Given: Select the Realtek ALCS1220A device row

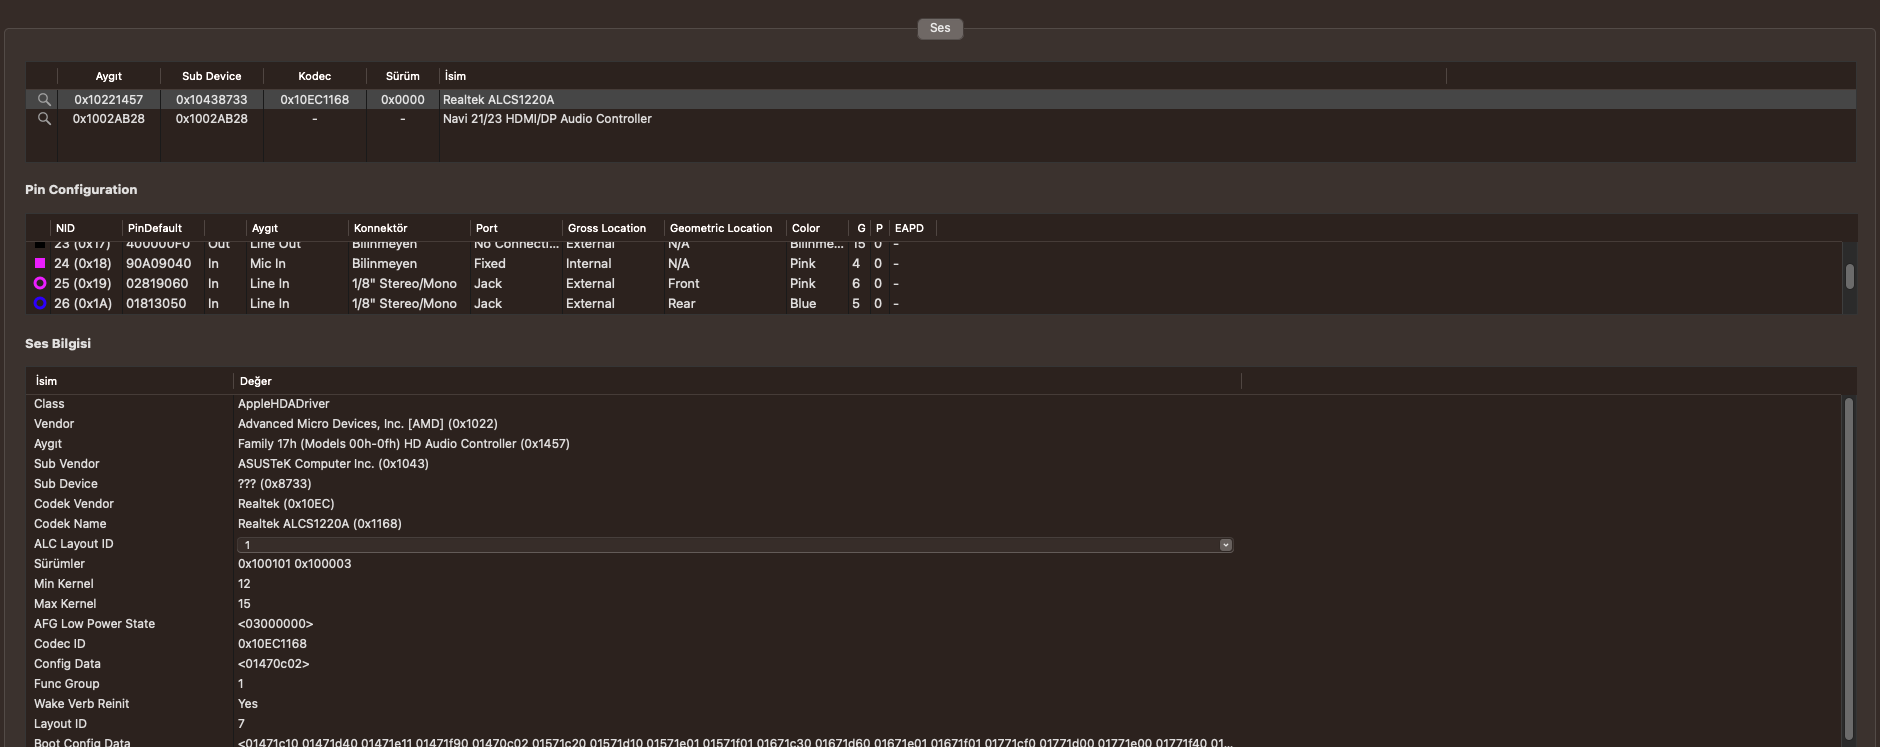Looking at the screenshot, I should [498, 100].
